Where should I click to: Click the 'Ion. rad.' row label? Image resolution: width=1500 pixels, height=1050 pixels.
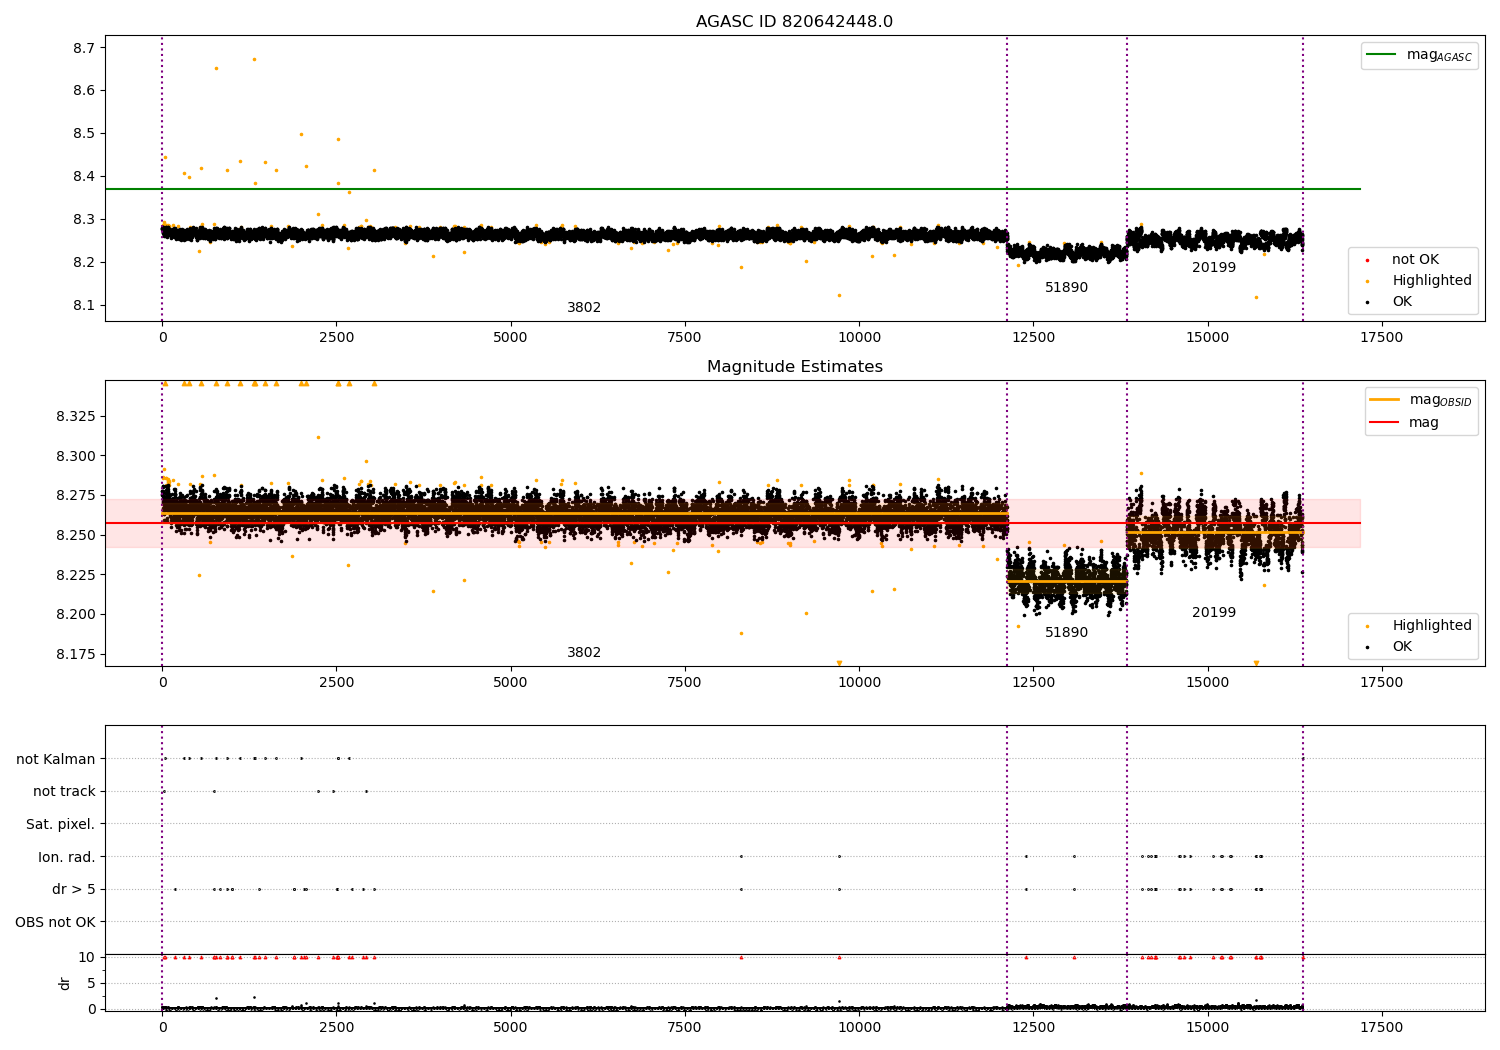point(67,857)
